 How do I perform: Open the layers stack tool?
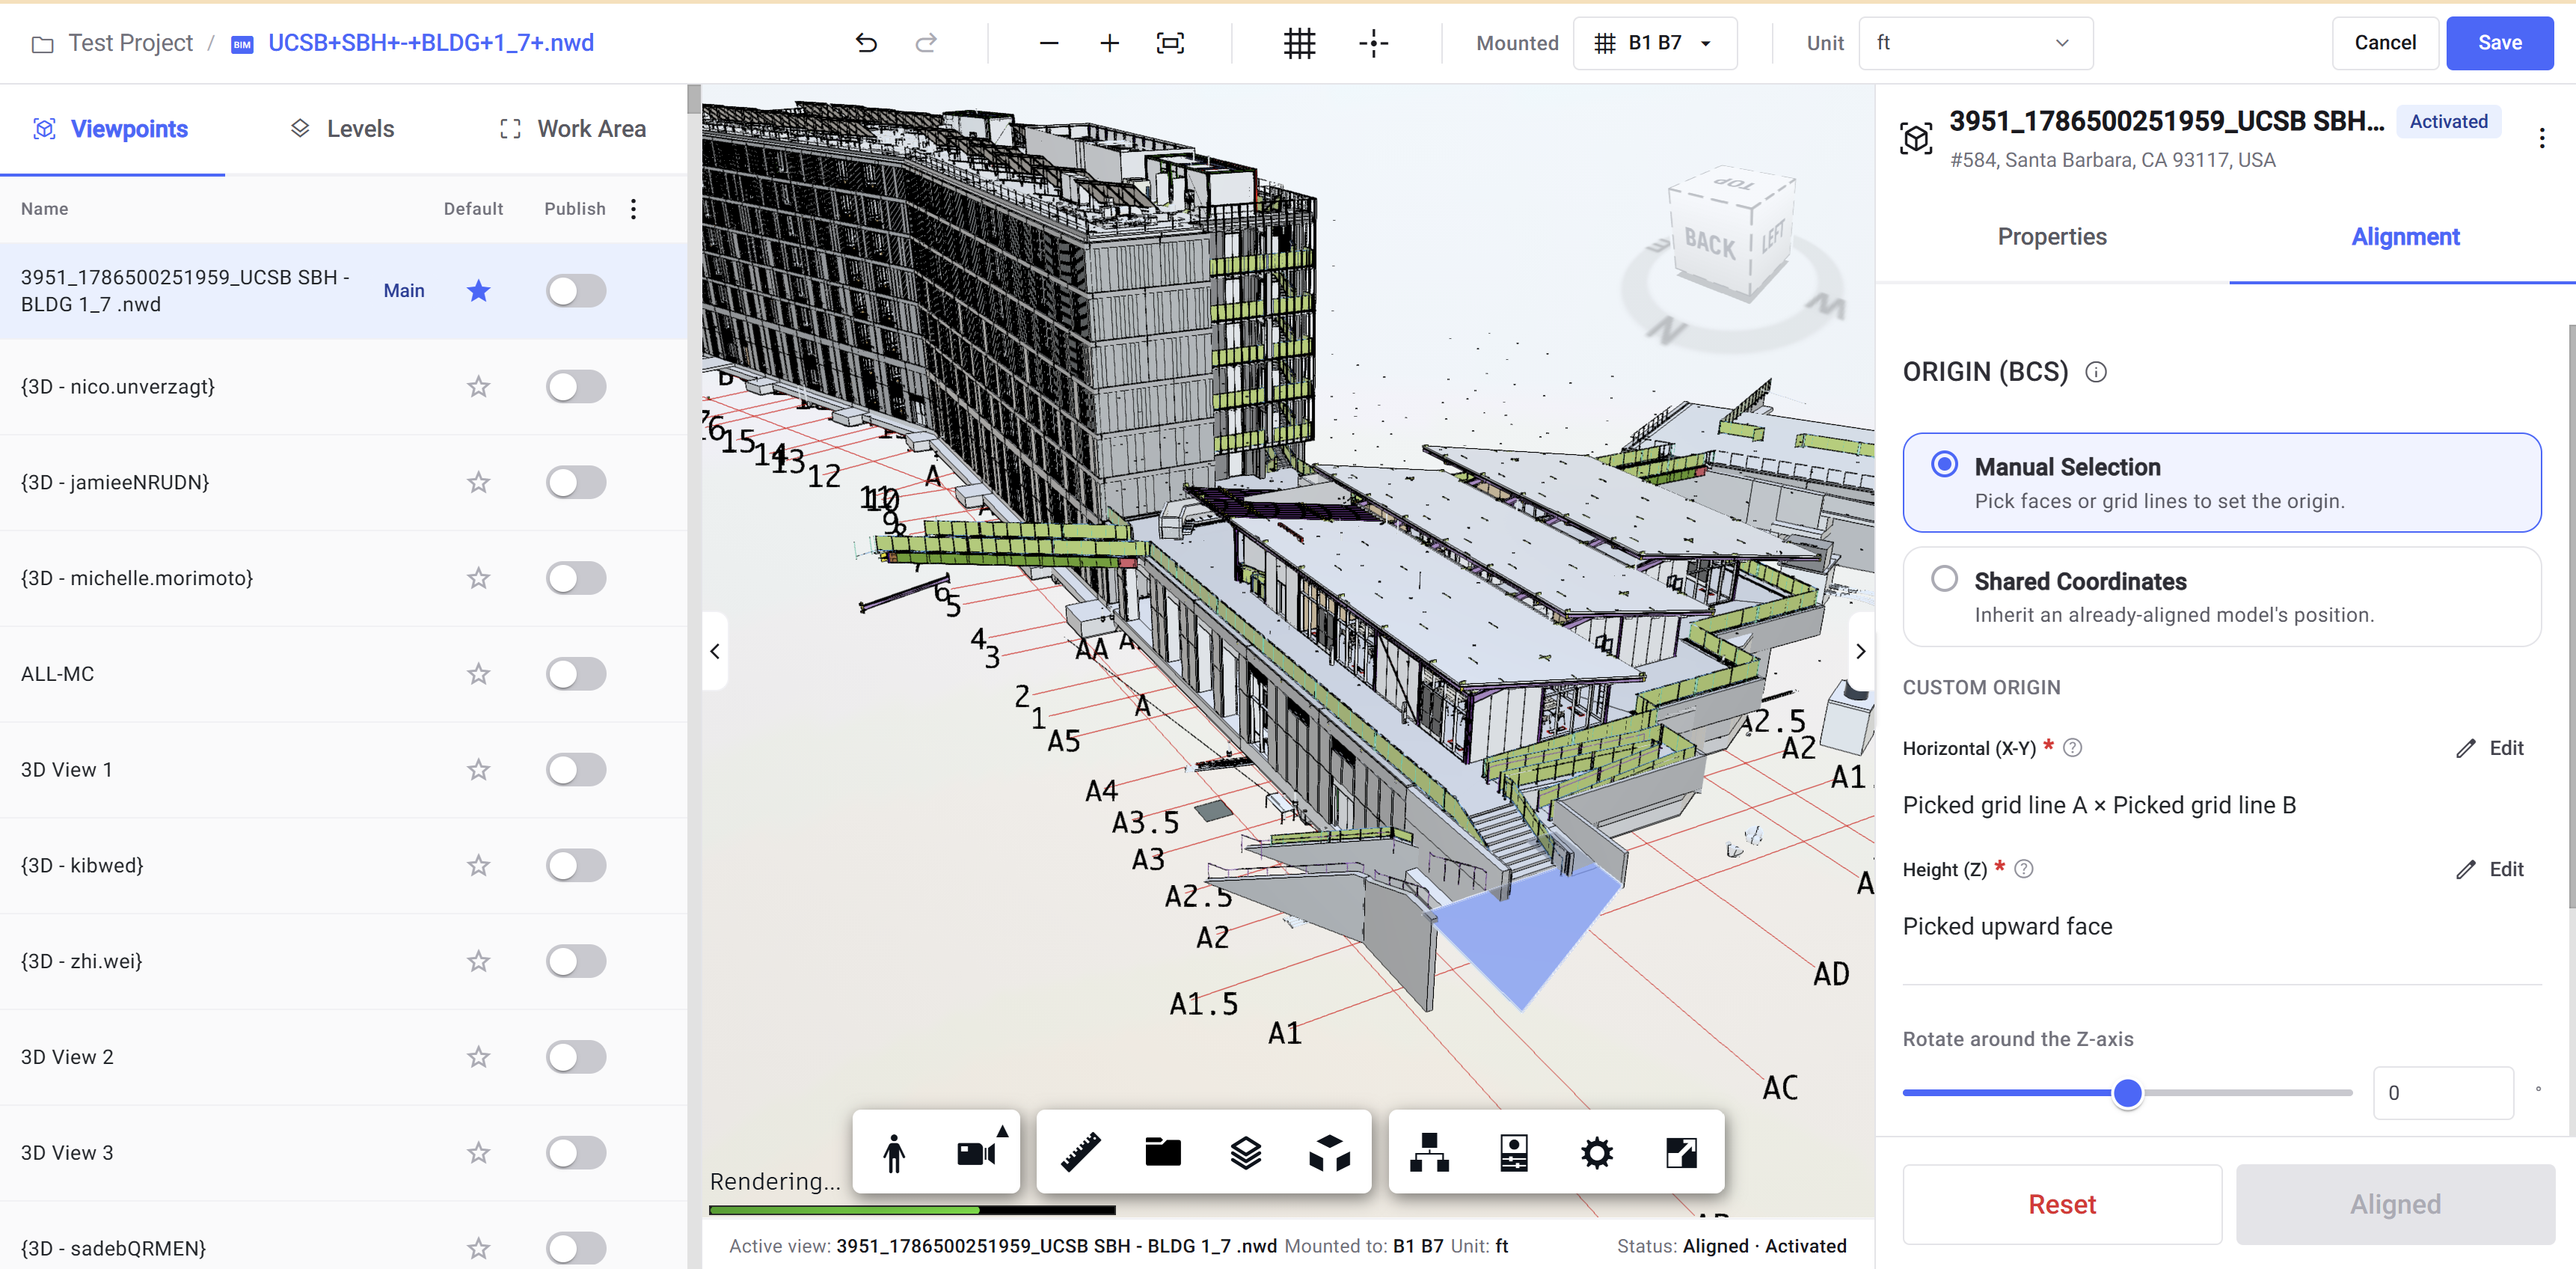(1246, 1153)
